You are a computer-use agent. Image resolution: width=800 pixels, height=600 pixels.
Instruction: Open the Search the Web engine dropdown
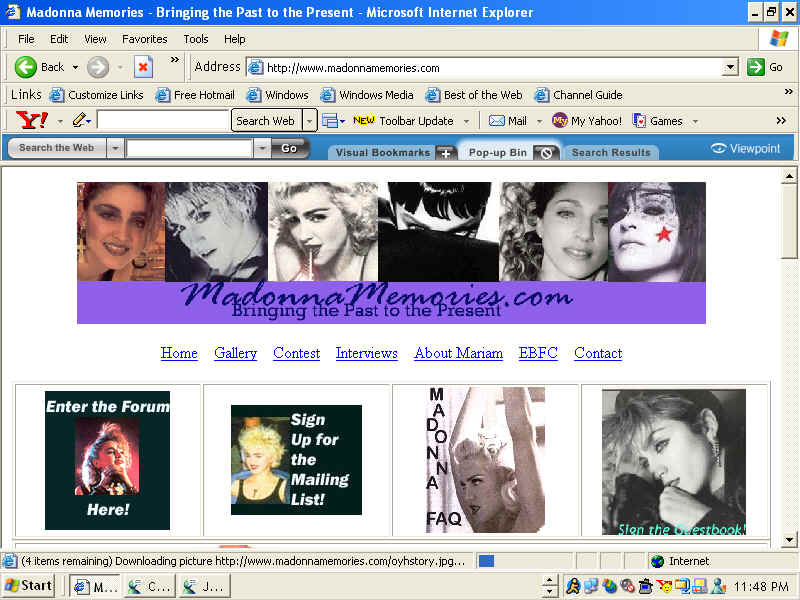[x=115, y=148]
